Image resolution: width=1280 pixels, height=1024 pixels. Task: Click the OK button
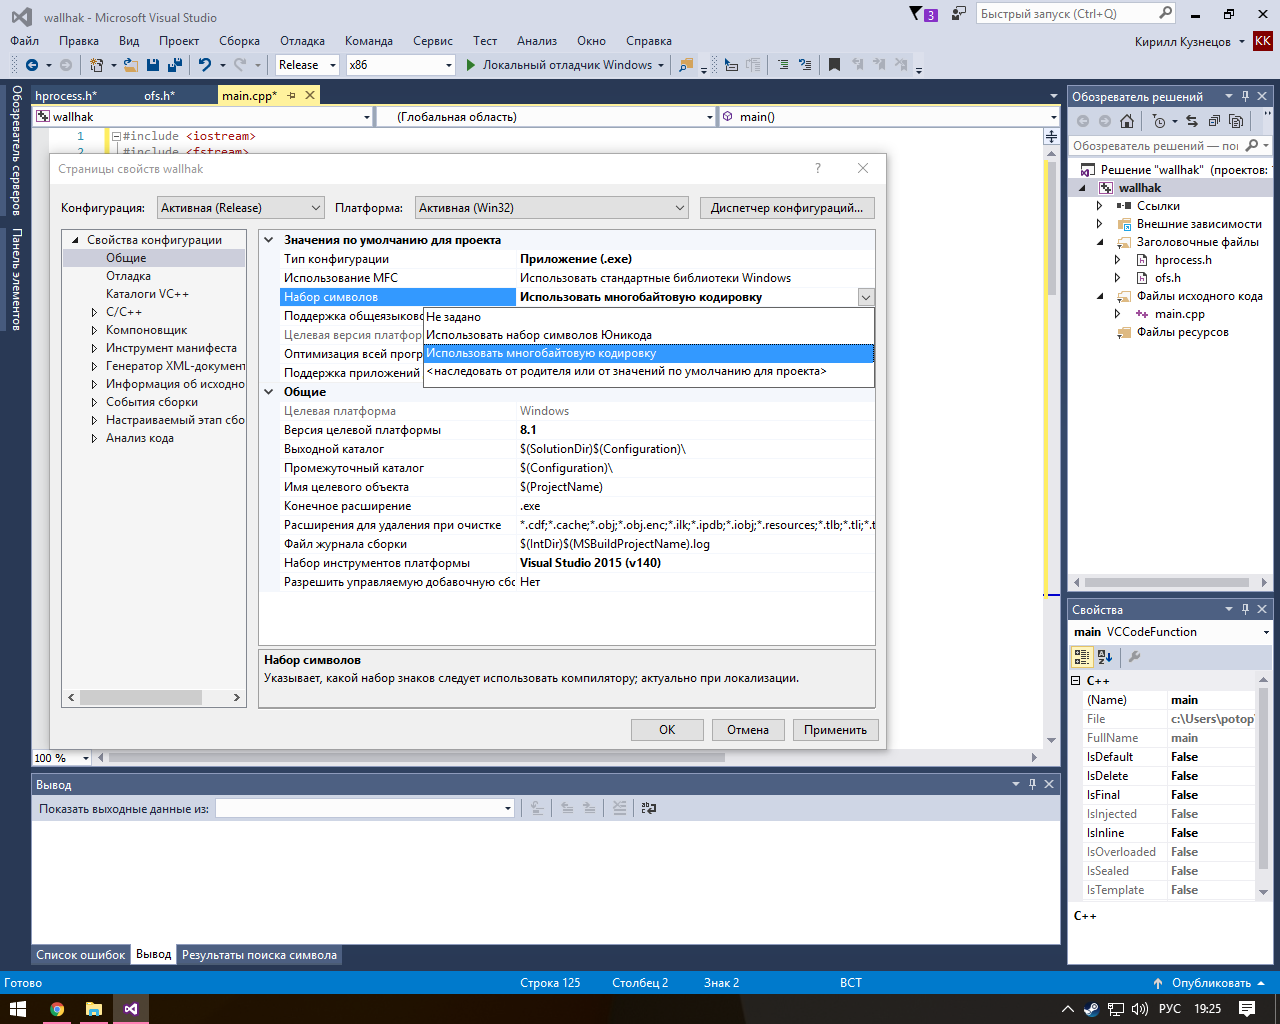[667, 730]
